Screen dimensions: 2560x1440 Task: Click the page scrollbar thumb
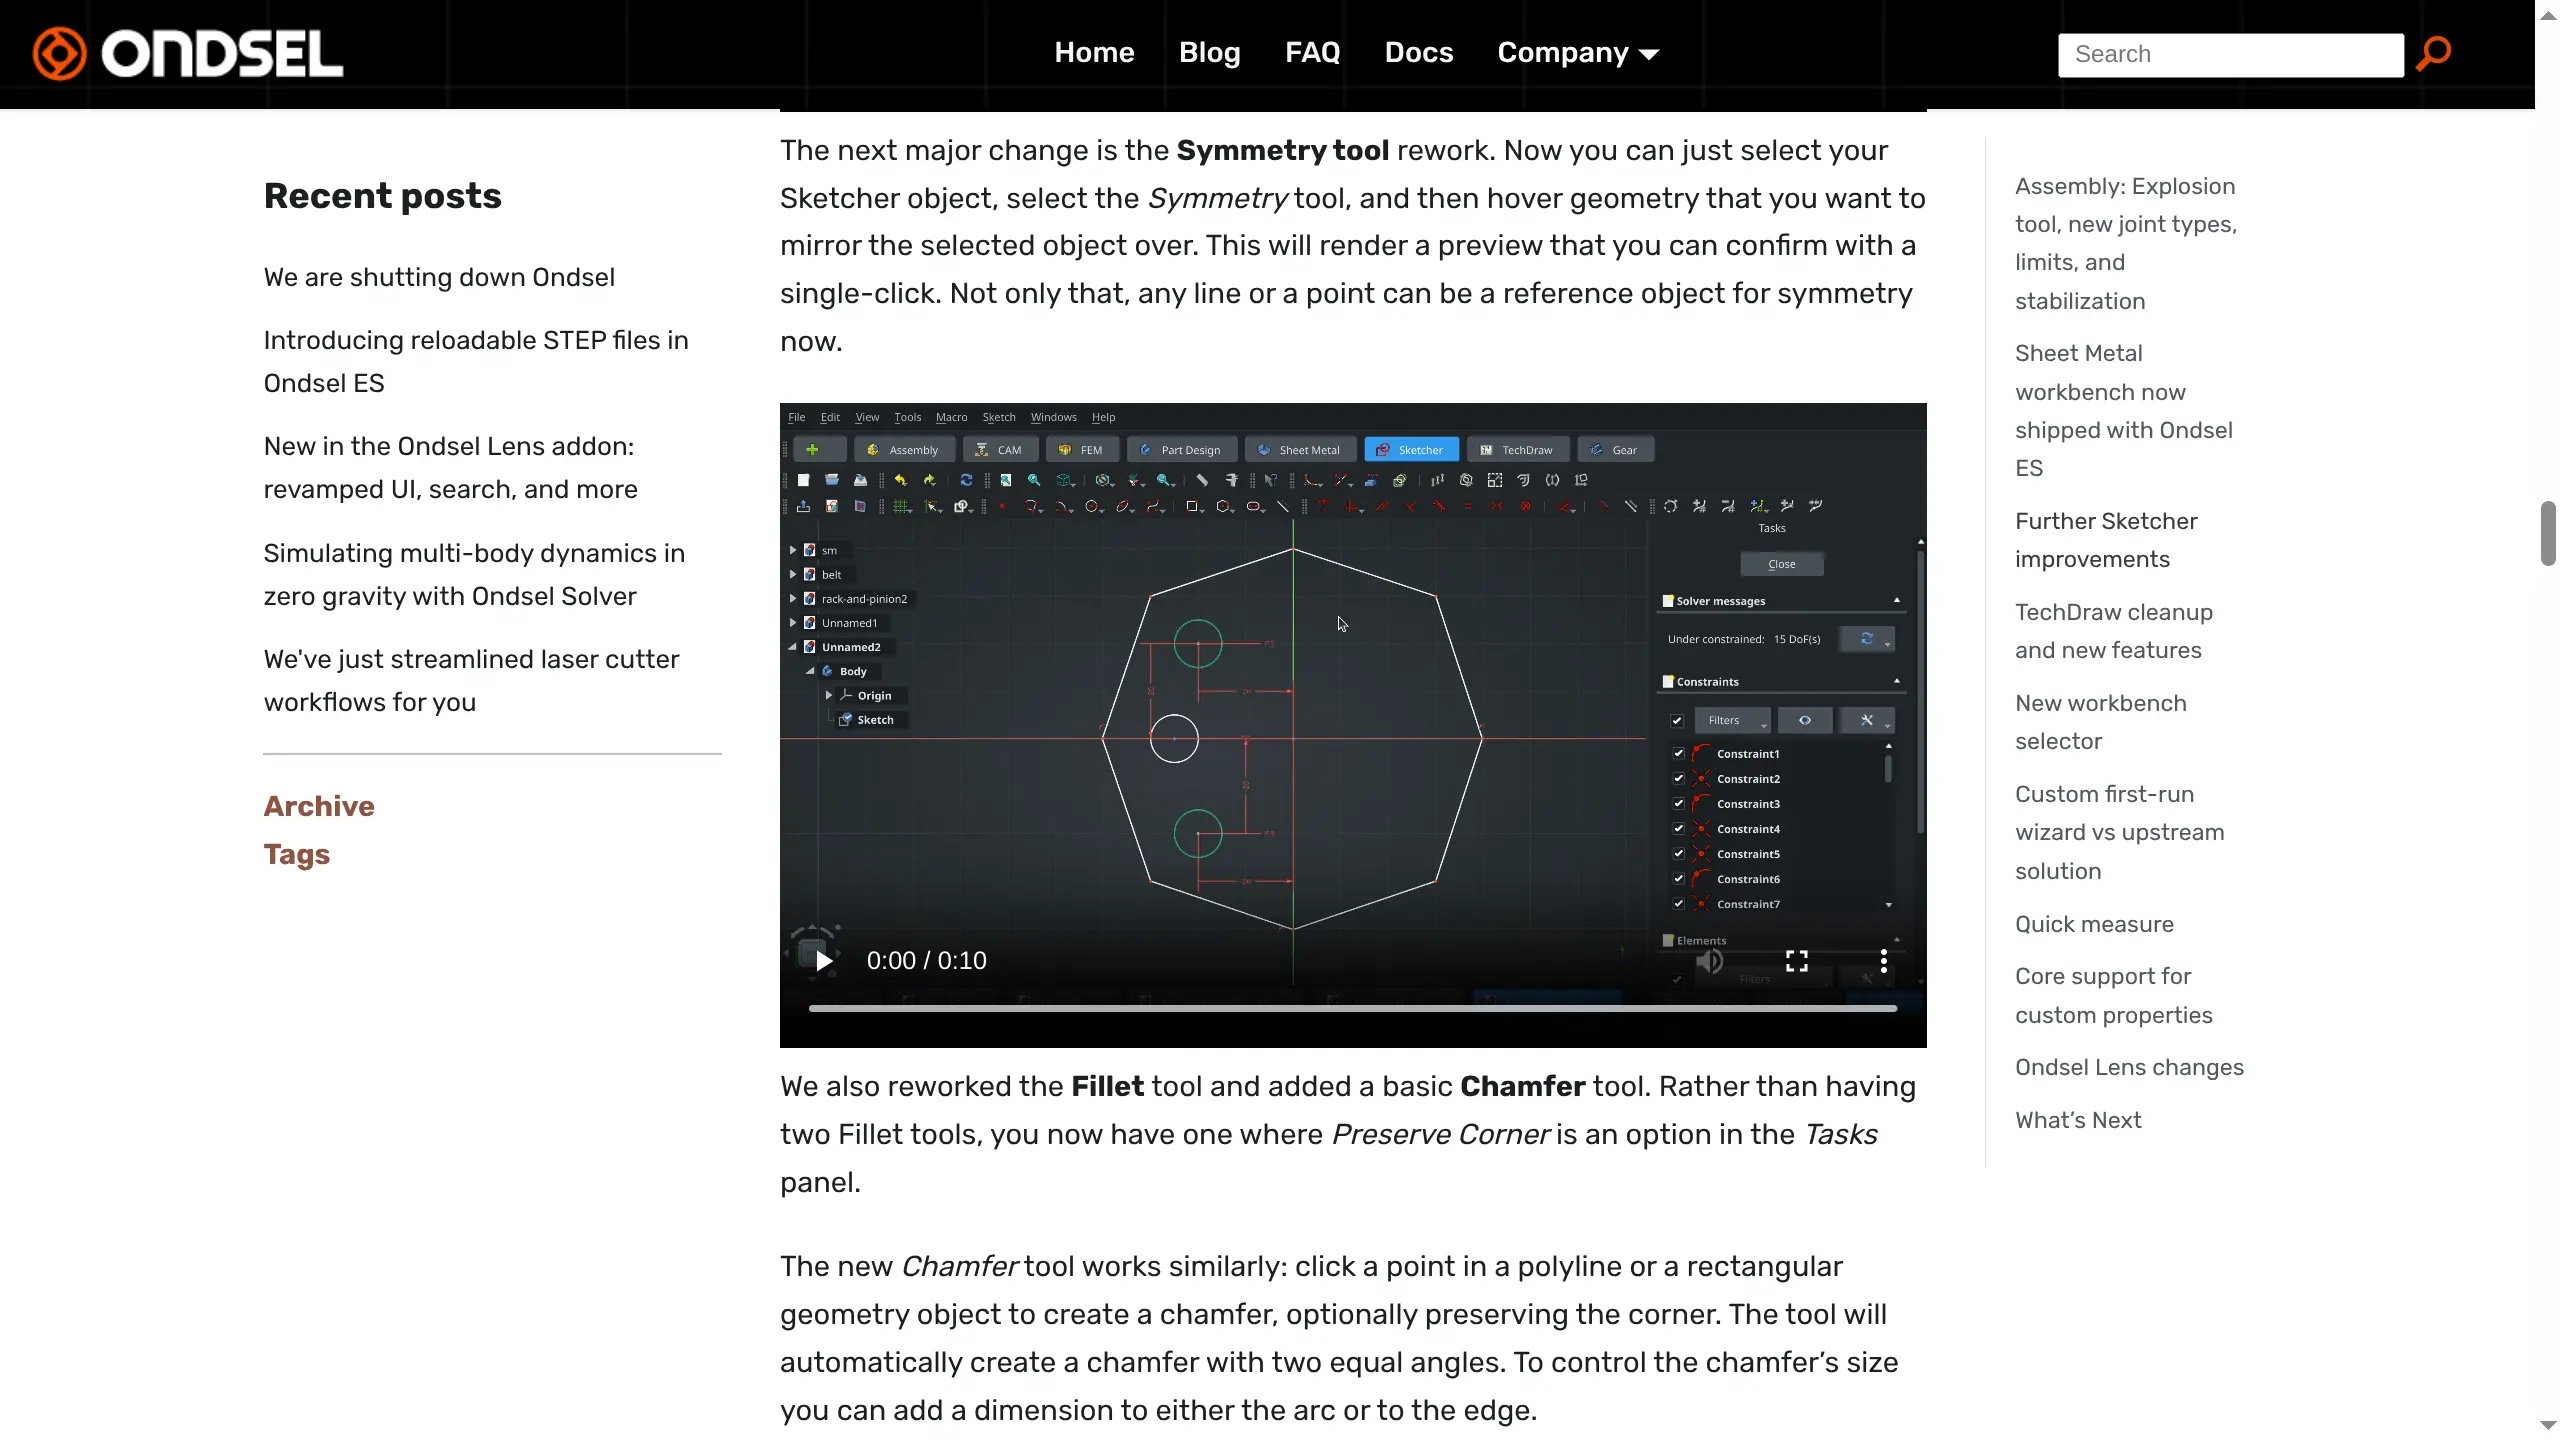[2548, 534]
